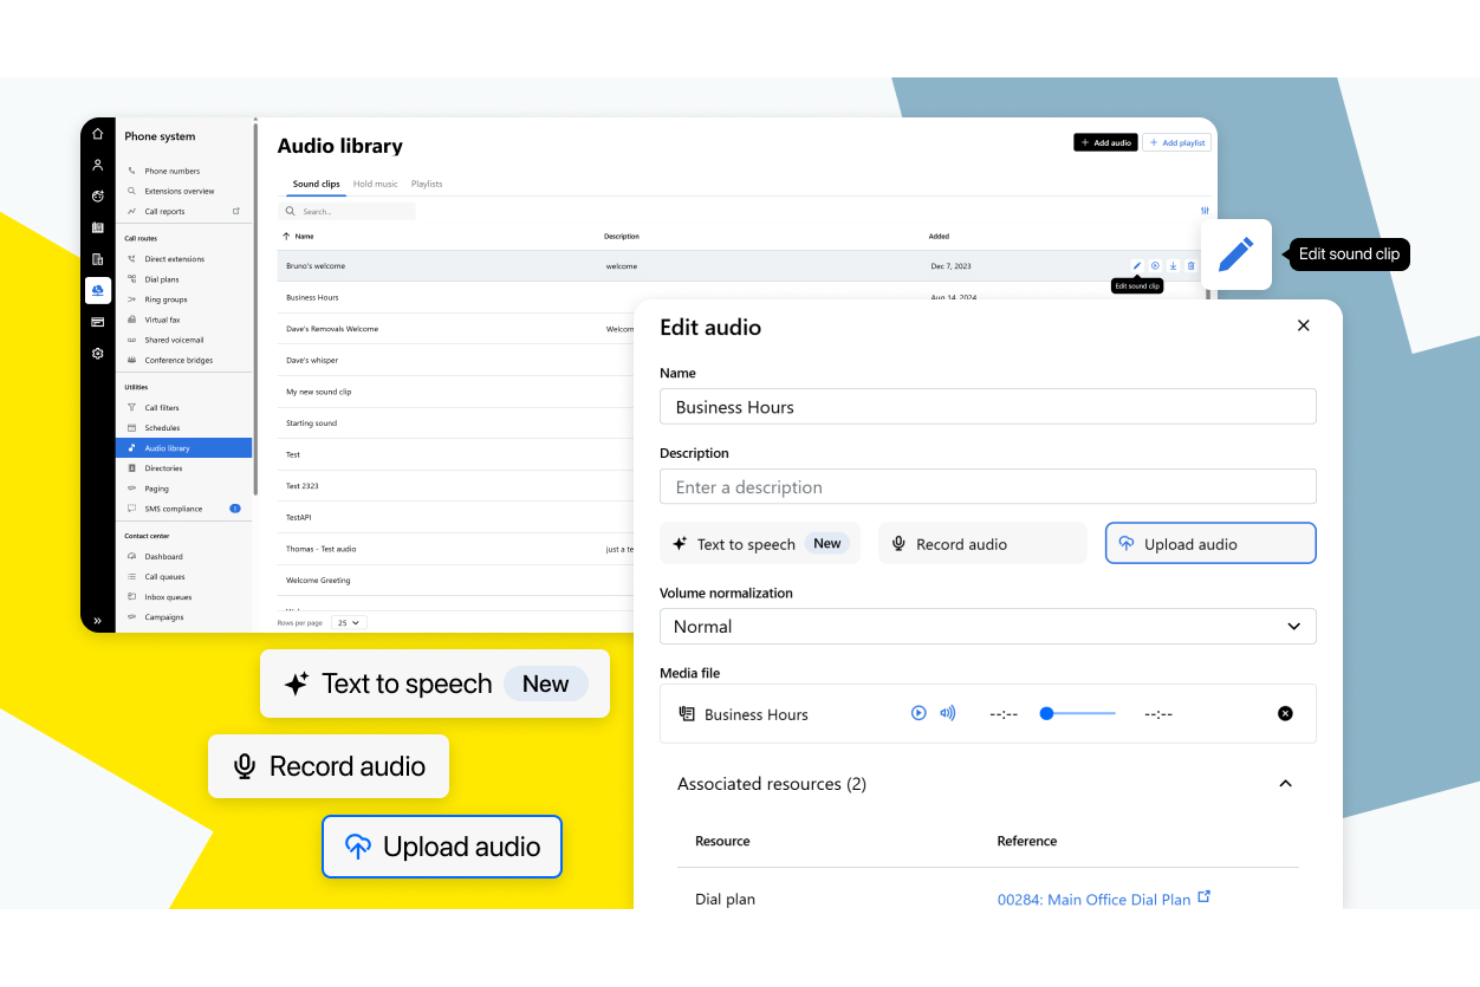Collapse the Associated resources section
Screen dimensions: 1480x987
coord(1285,783)
